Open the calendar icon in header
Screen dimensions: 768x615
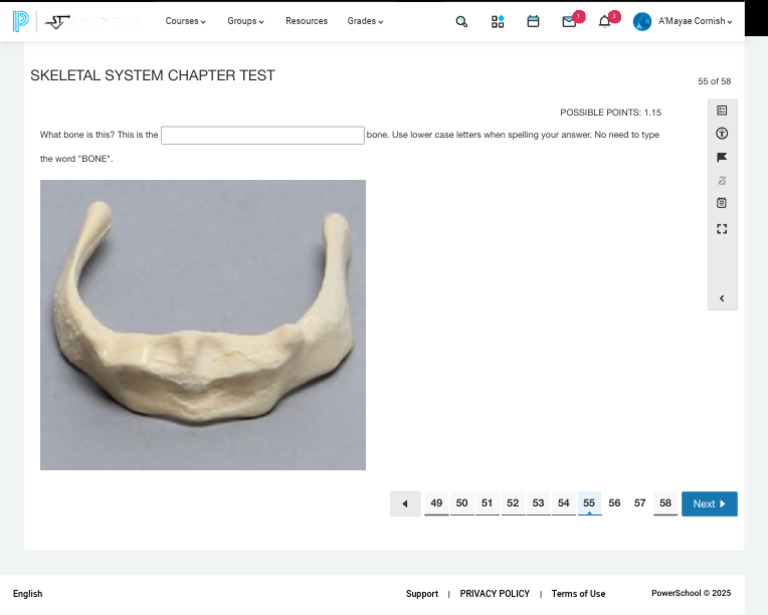[533, 22]
